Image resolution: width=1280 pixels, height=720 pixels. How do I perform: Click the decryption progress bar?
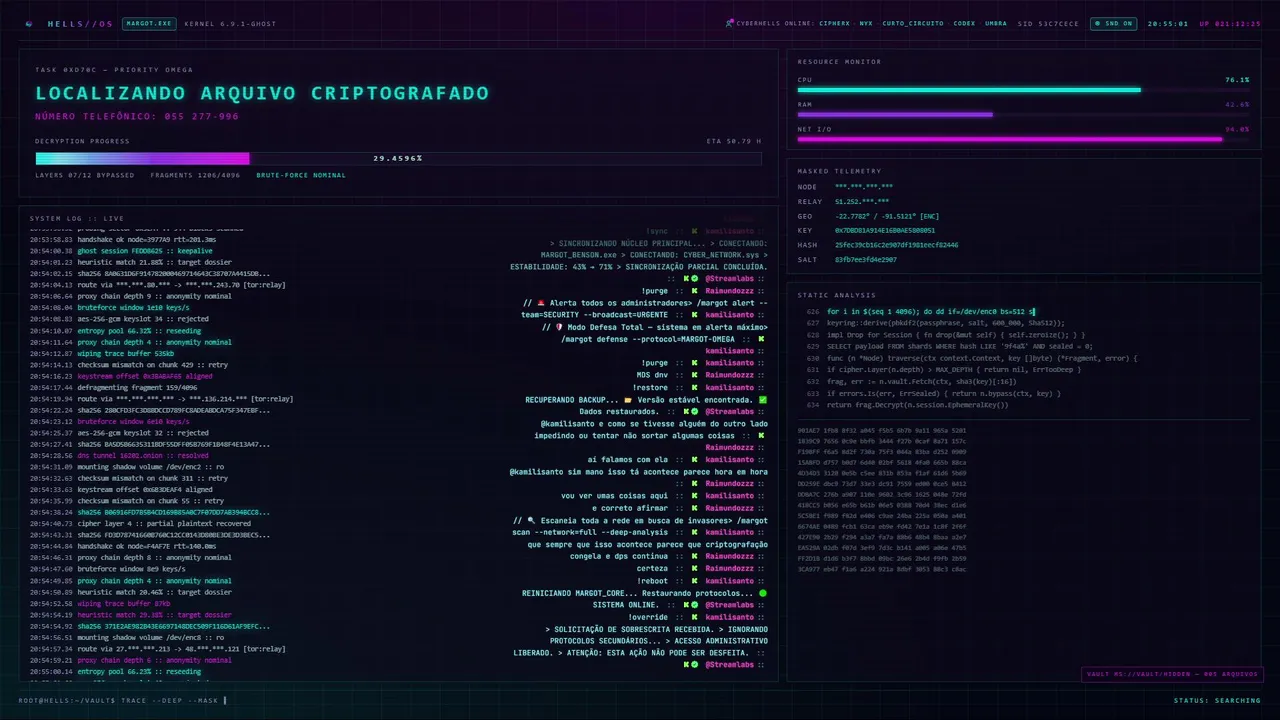click(x=398, y=158)
